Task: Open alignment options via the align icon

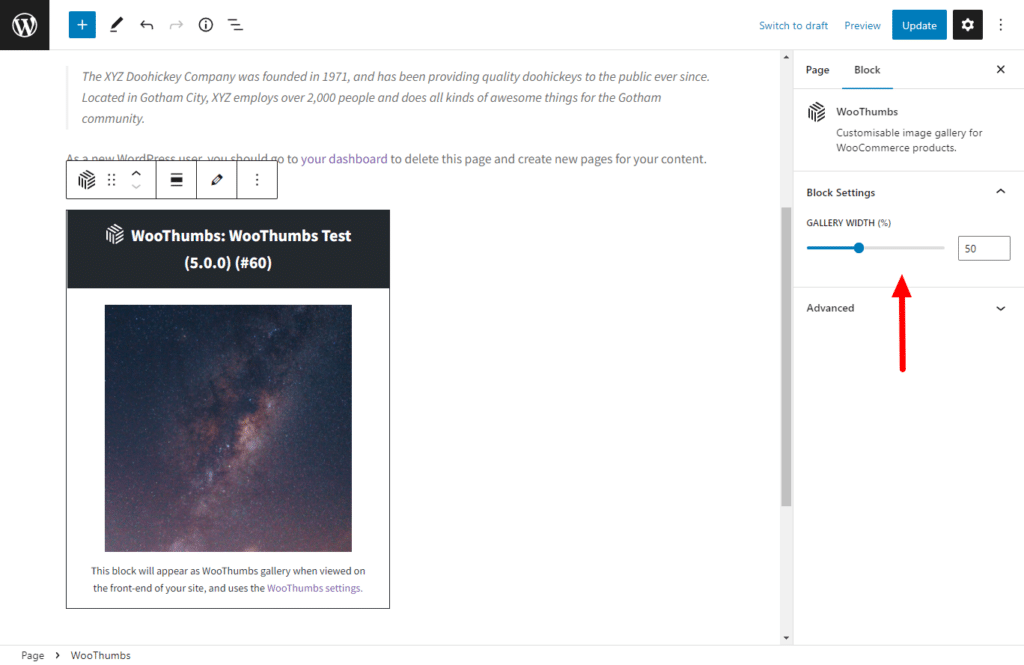Action: point(176,179)
